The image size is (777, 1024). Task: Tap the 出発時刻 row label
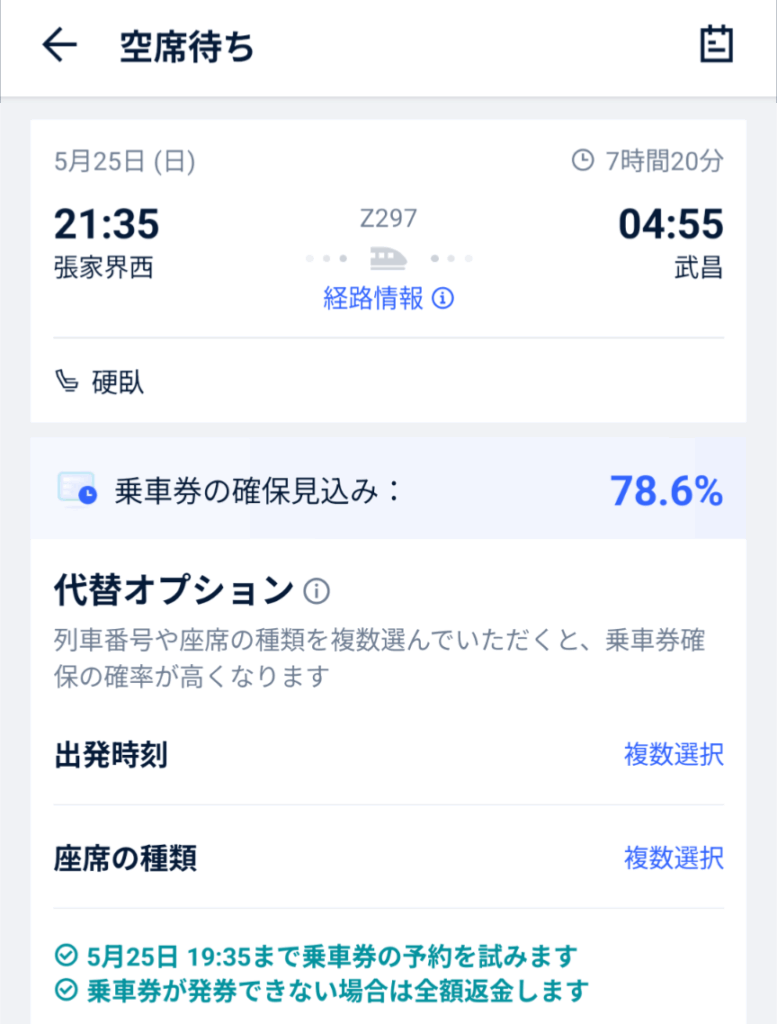111,755
